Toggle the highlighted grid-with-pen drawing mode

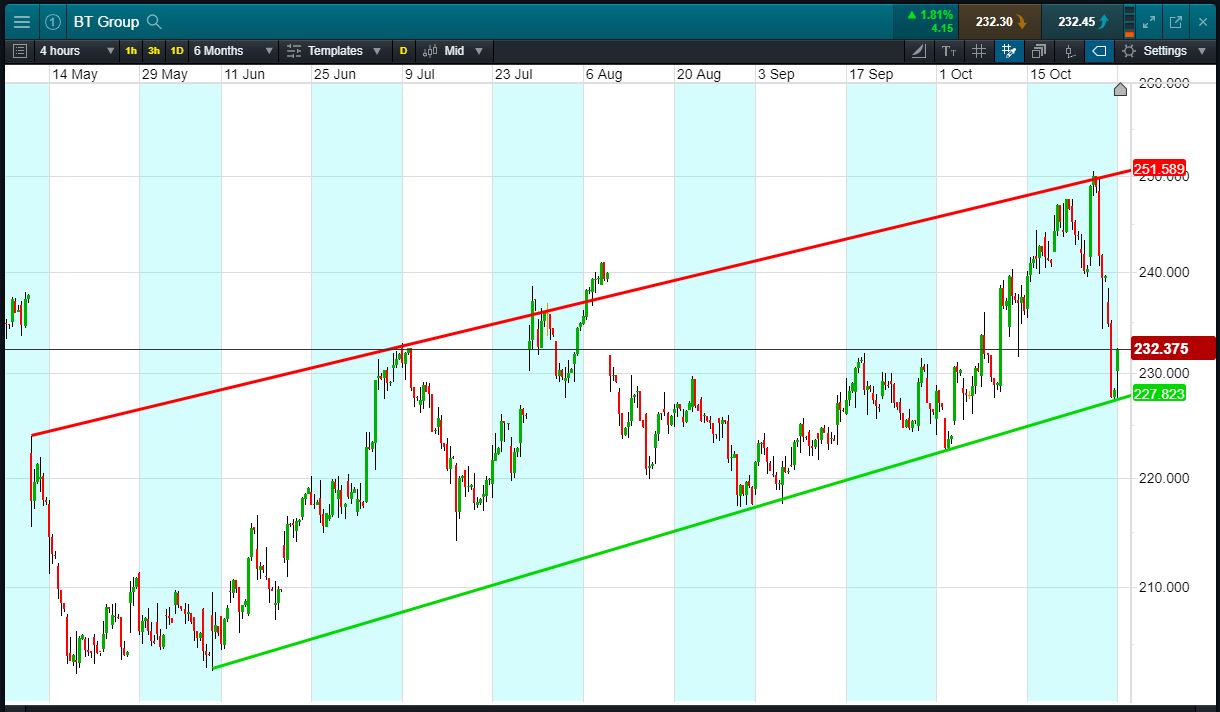1008,51
